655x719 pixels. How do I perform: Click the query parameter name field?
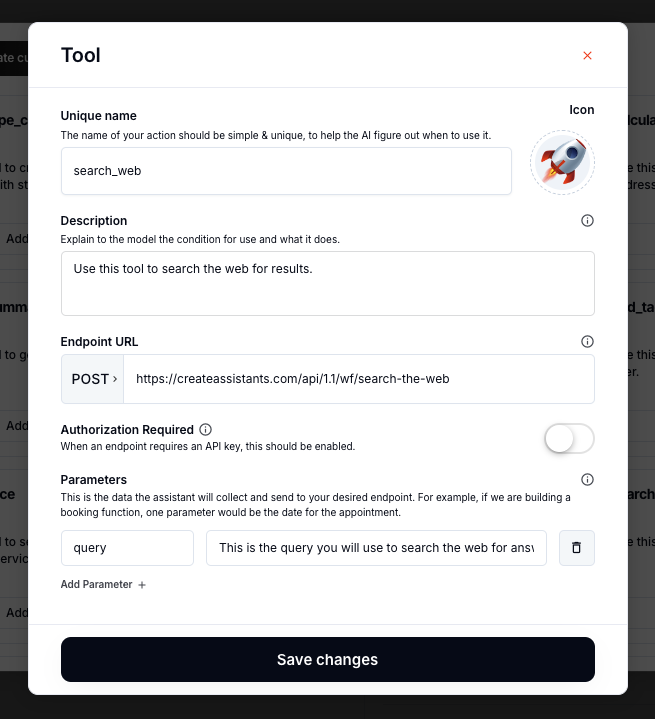pyautogui.click(x=127, y=548)
